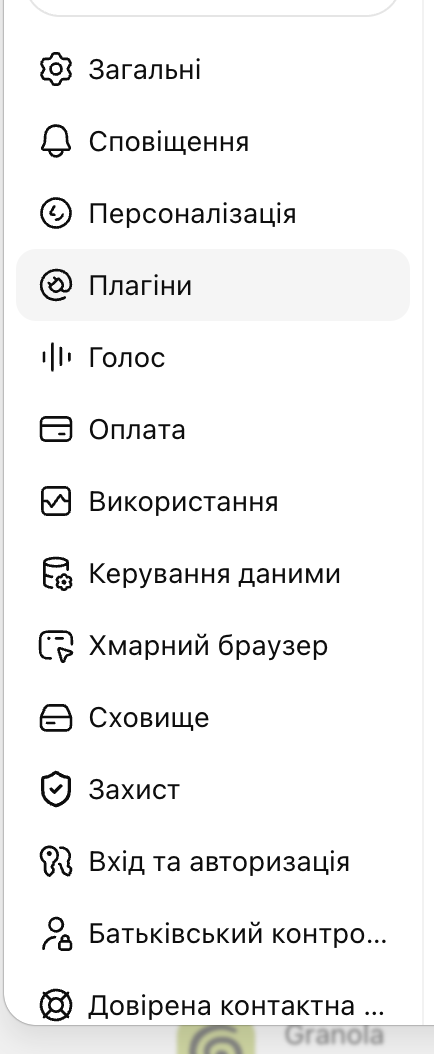The height and width of the screenshot is (1054, 434).
Task: Go to Персоналізація settings
Action: pos(213,214)
